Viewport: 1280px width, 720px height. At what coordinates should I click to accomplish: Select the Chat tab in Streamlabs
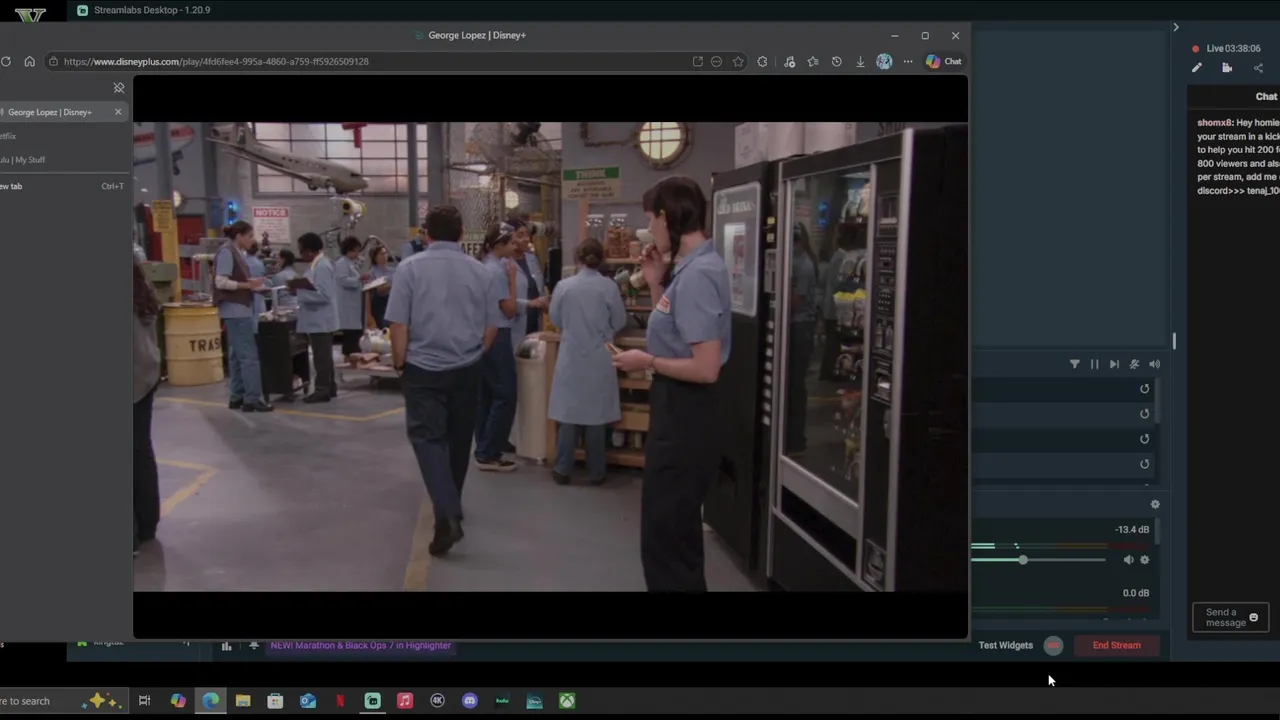(x=1266, y=97)
